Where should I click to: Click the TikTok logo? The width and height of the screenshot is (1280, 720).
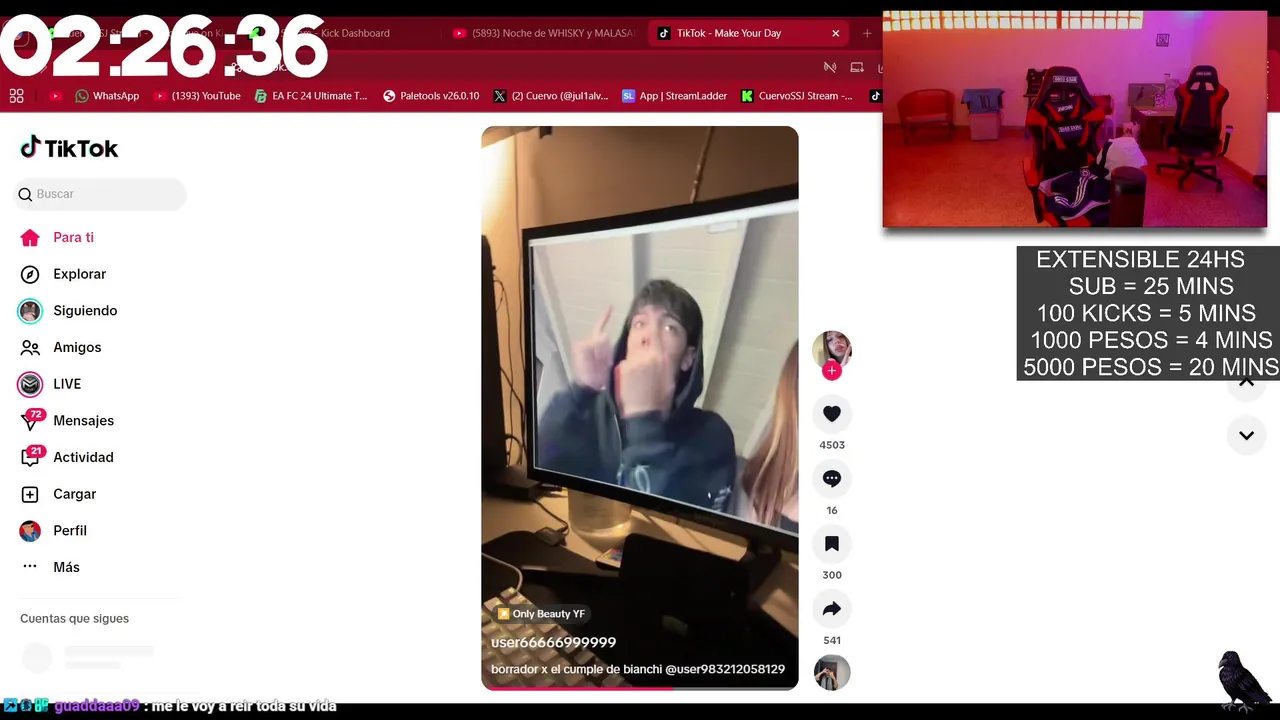pos(69,148)
